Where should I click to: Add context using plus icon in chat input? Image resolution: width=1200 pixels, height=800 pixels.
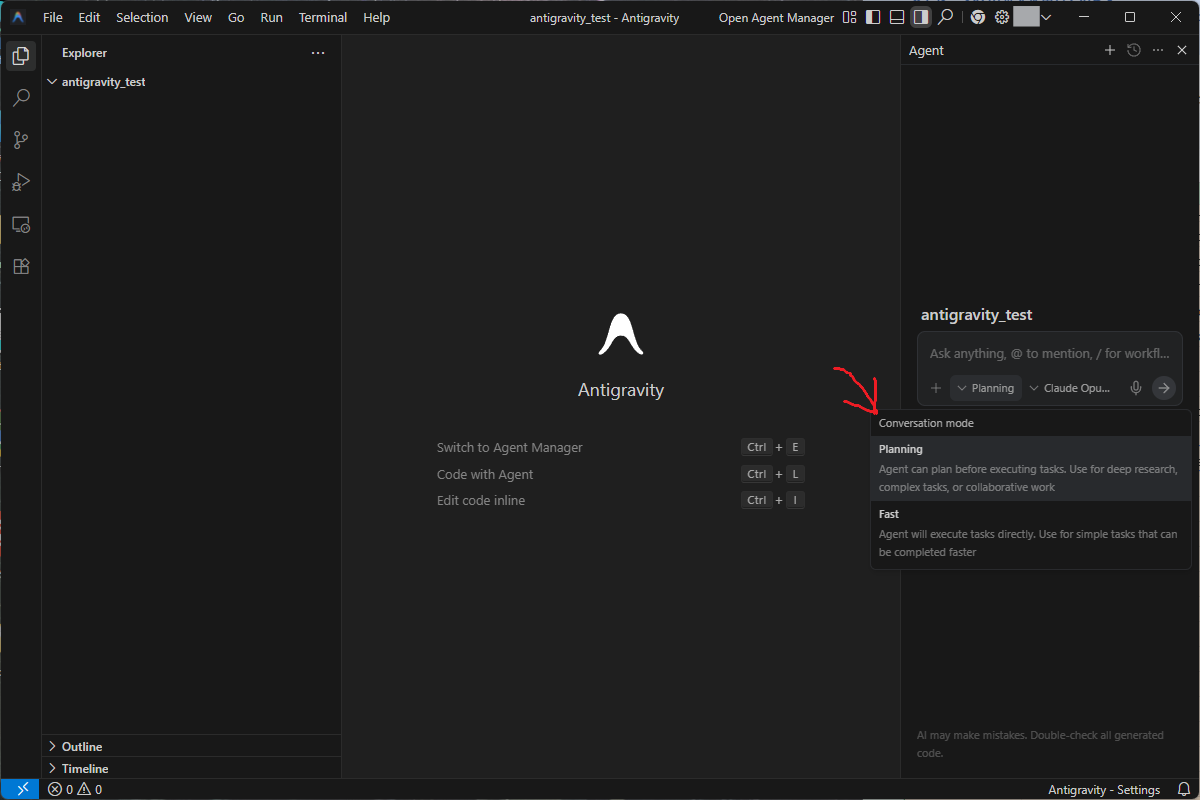pyautogui.click(x=936, y=388)
